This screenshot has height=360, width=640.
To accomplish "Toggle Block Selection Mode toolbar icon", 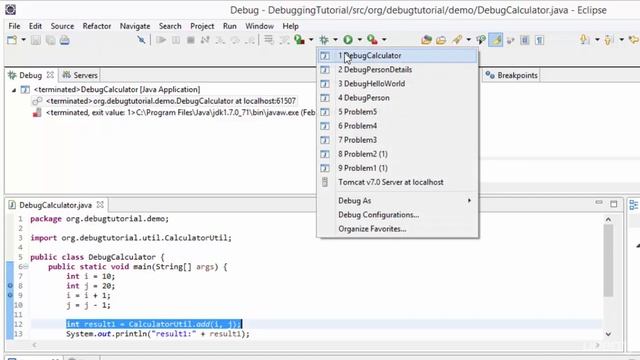I will point(525,40).
